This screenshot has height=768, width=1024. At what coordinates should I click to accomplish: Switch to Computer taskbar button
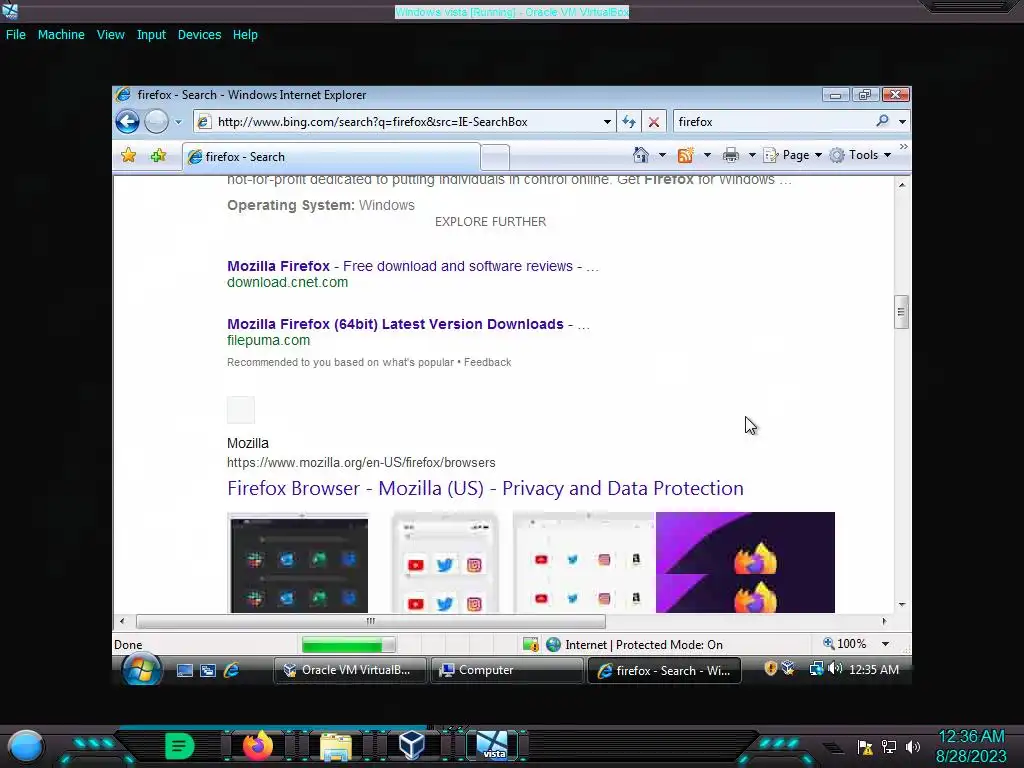pyautogui.click(x=507, y=670)
